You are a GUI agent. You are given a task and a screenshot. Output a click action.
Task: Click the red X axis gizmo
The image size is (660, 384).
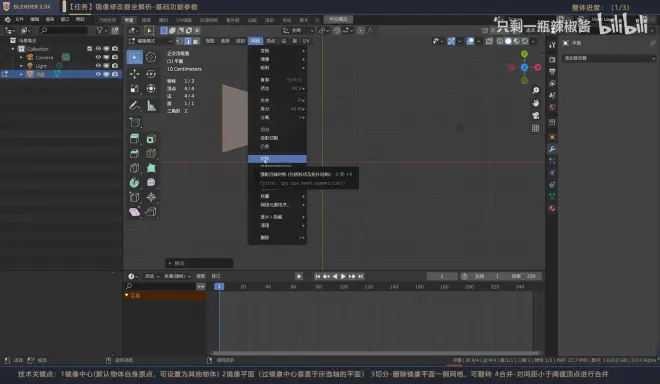(x=538, y=67)
